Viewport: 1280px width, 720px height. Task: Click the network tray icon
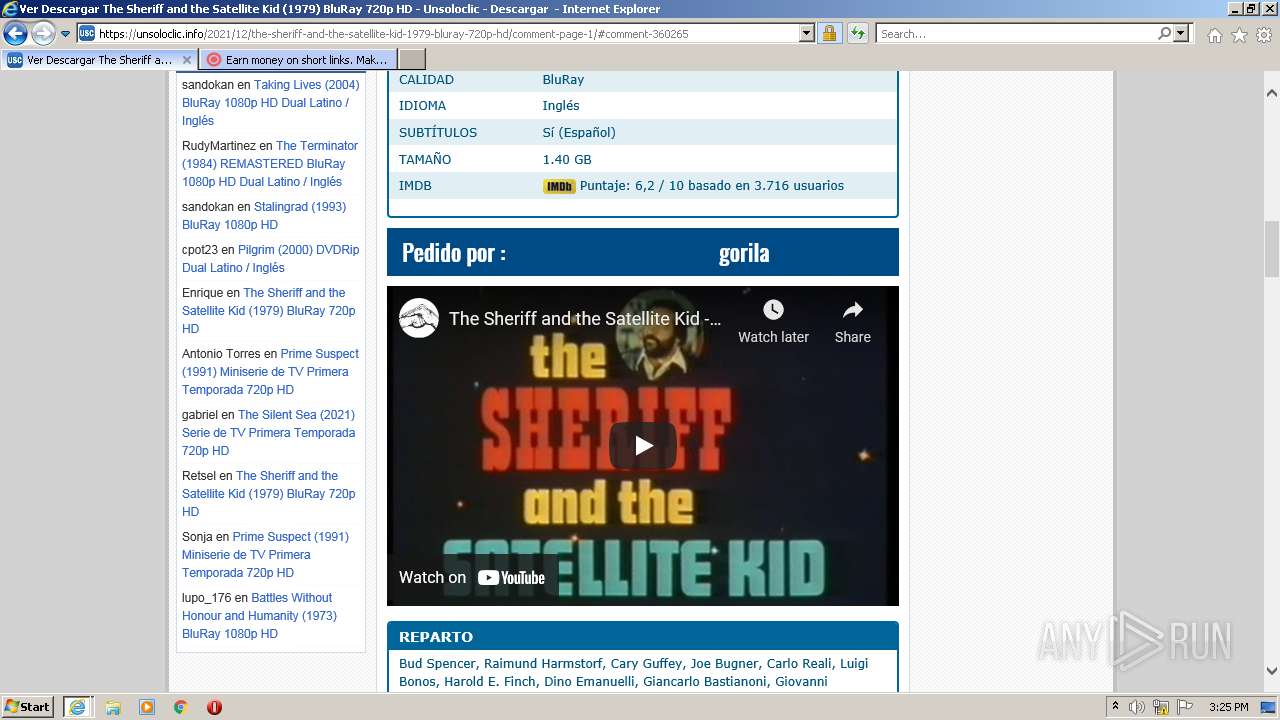tap(1160, 707)
